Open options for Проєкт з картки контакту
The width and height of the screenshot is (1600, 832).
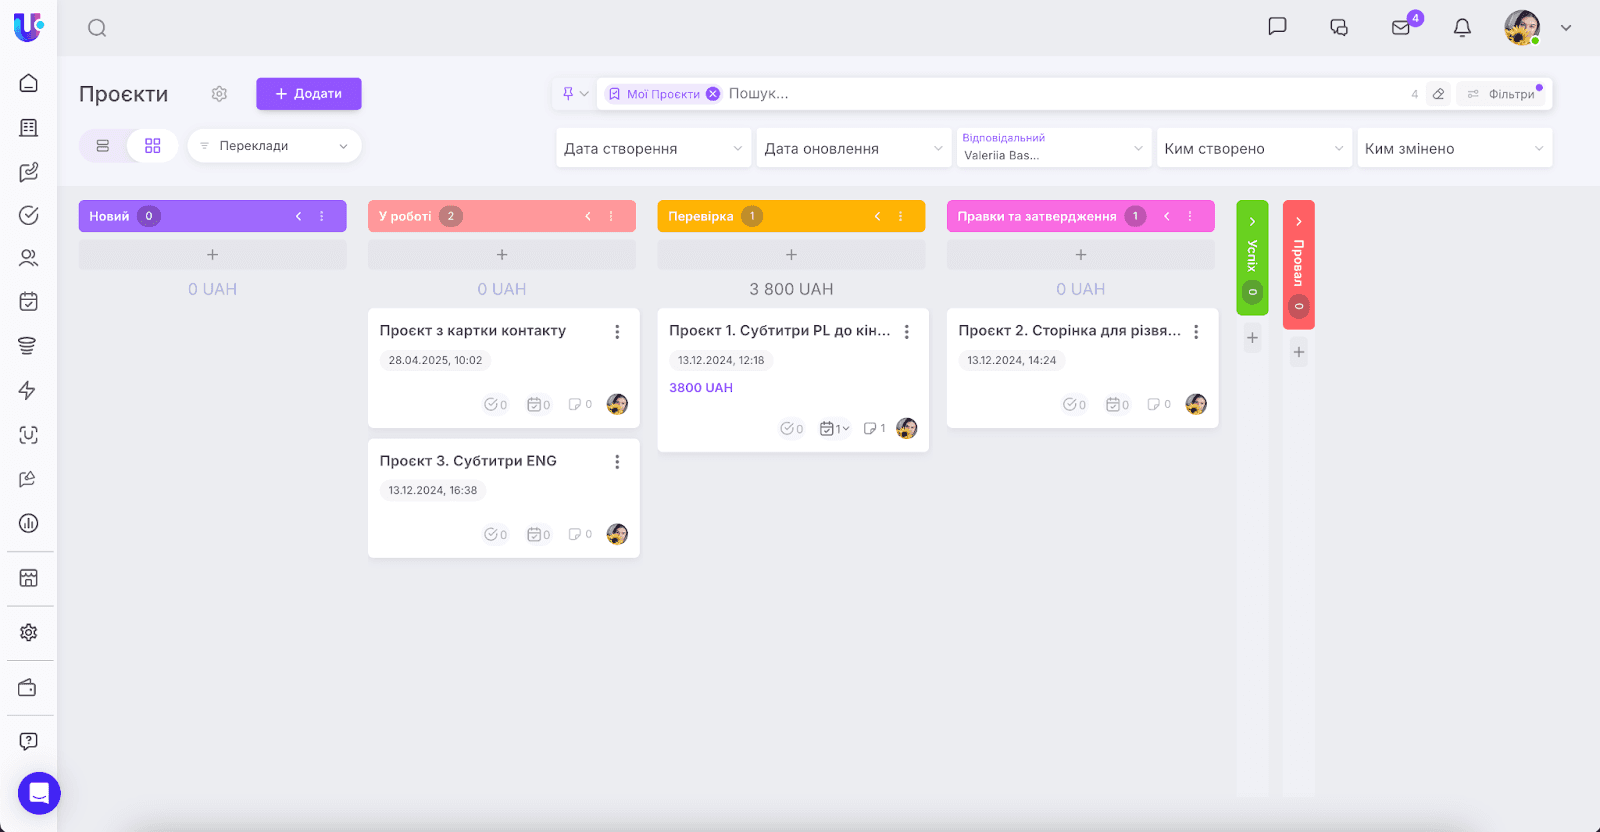pyautogui.click(x=617, y=332)
